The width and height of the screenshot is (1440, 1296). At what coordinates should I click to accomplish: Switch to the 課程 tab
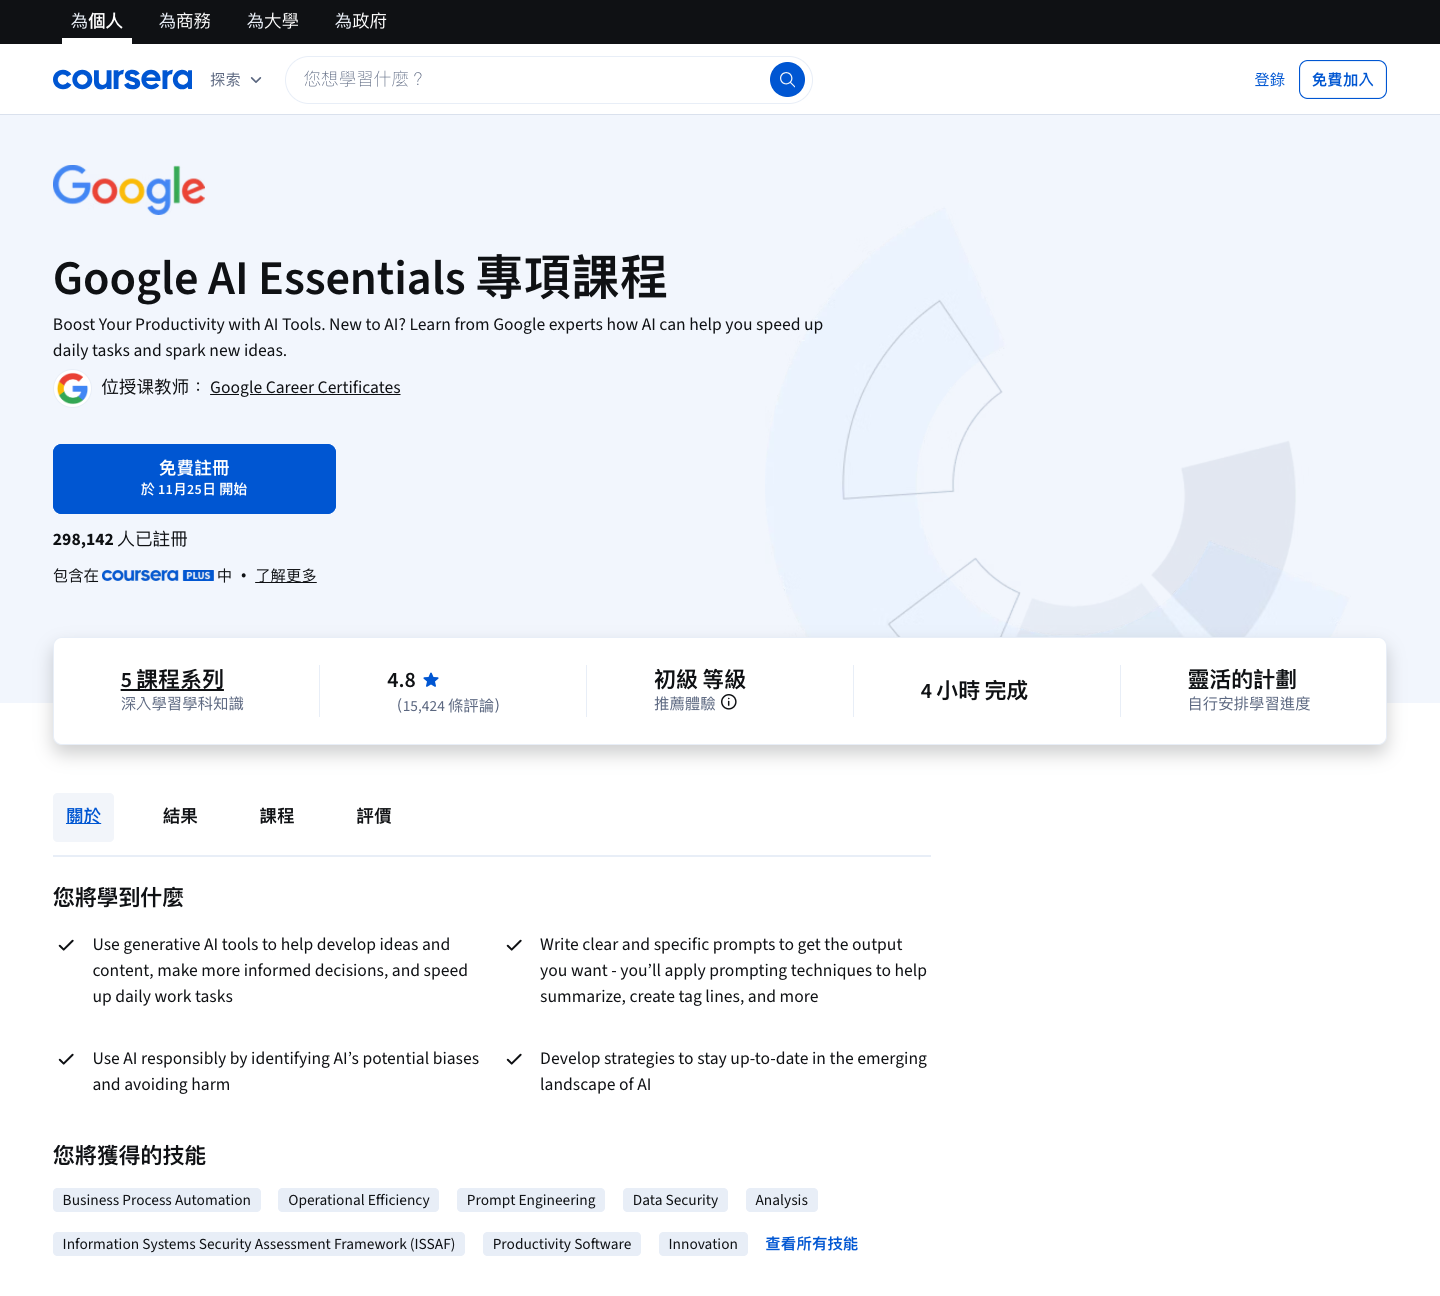[277, 816]
